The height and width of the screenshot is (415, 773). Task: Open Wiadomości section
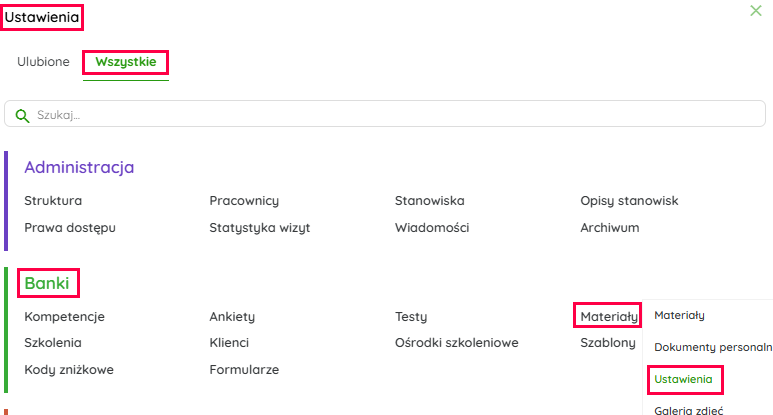(x=432, y=227)
